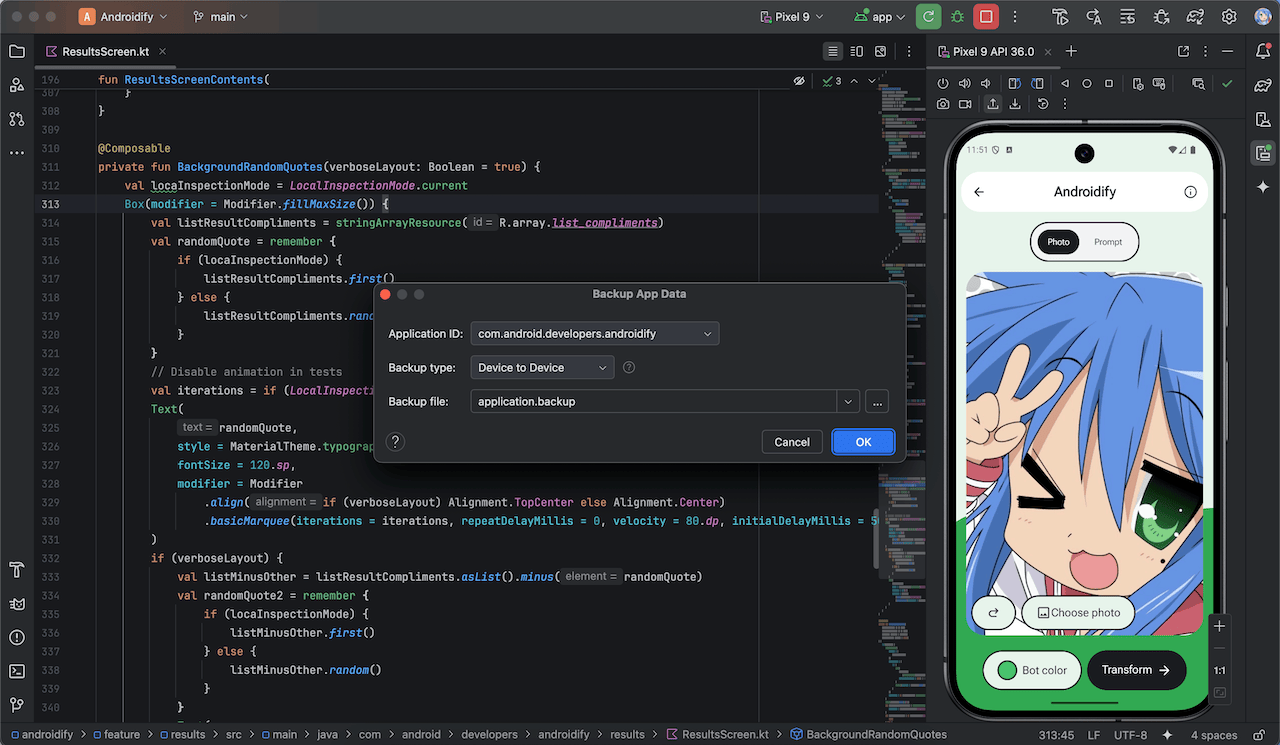
Task: Open the Build hammer tool window
Action: pos(17,570)
